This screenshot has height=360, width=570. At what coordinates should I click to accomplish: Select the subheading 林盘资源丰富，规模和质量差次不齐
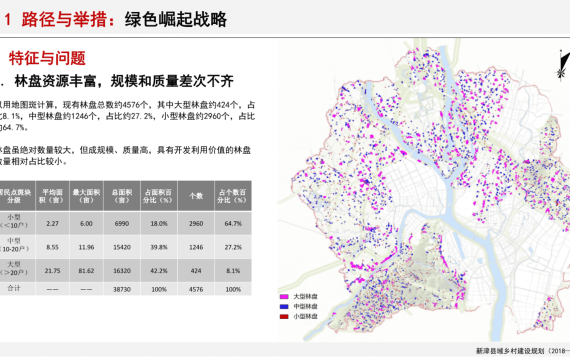(124, 81)
